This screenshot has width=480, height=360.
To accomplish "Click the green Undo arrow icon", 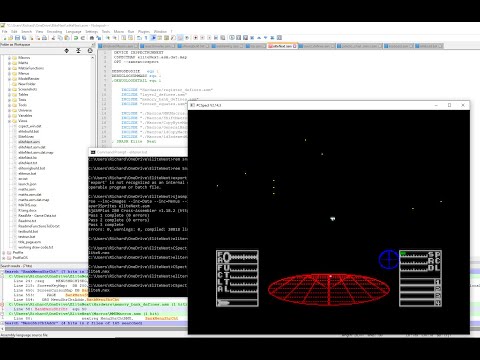I will coord(76,38).
